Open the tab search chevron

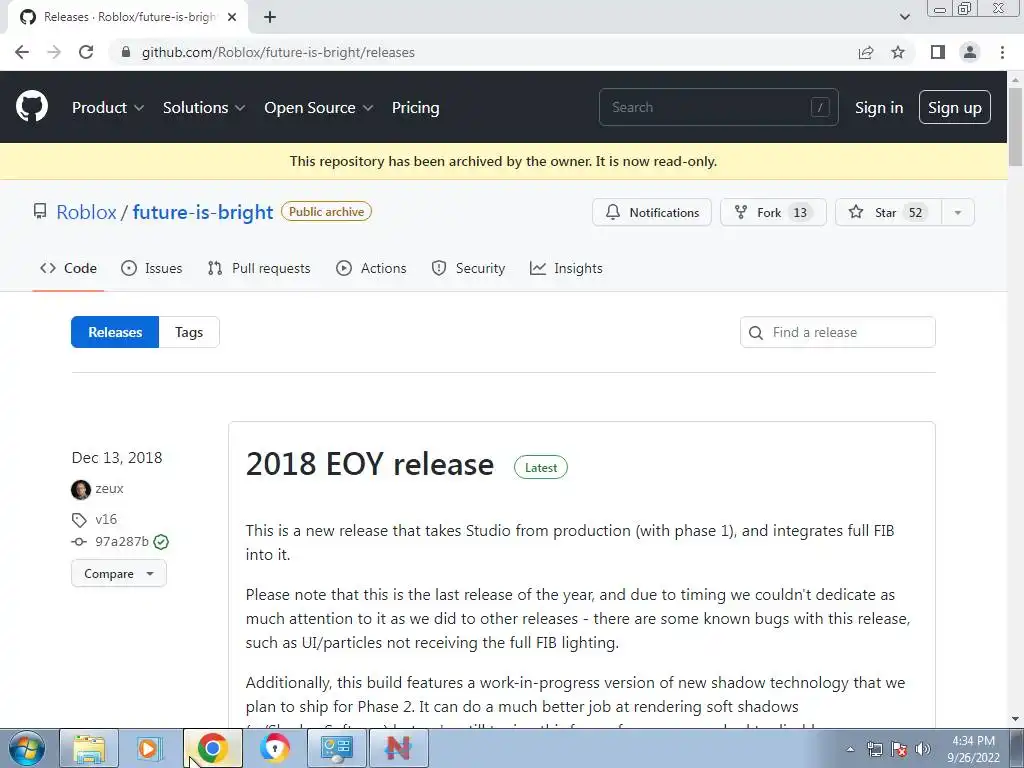[x=904, y=17]
